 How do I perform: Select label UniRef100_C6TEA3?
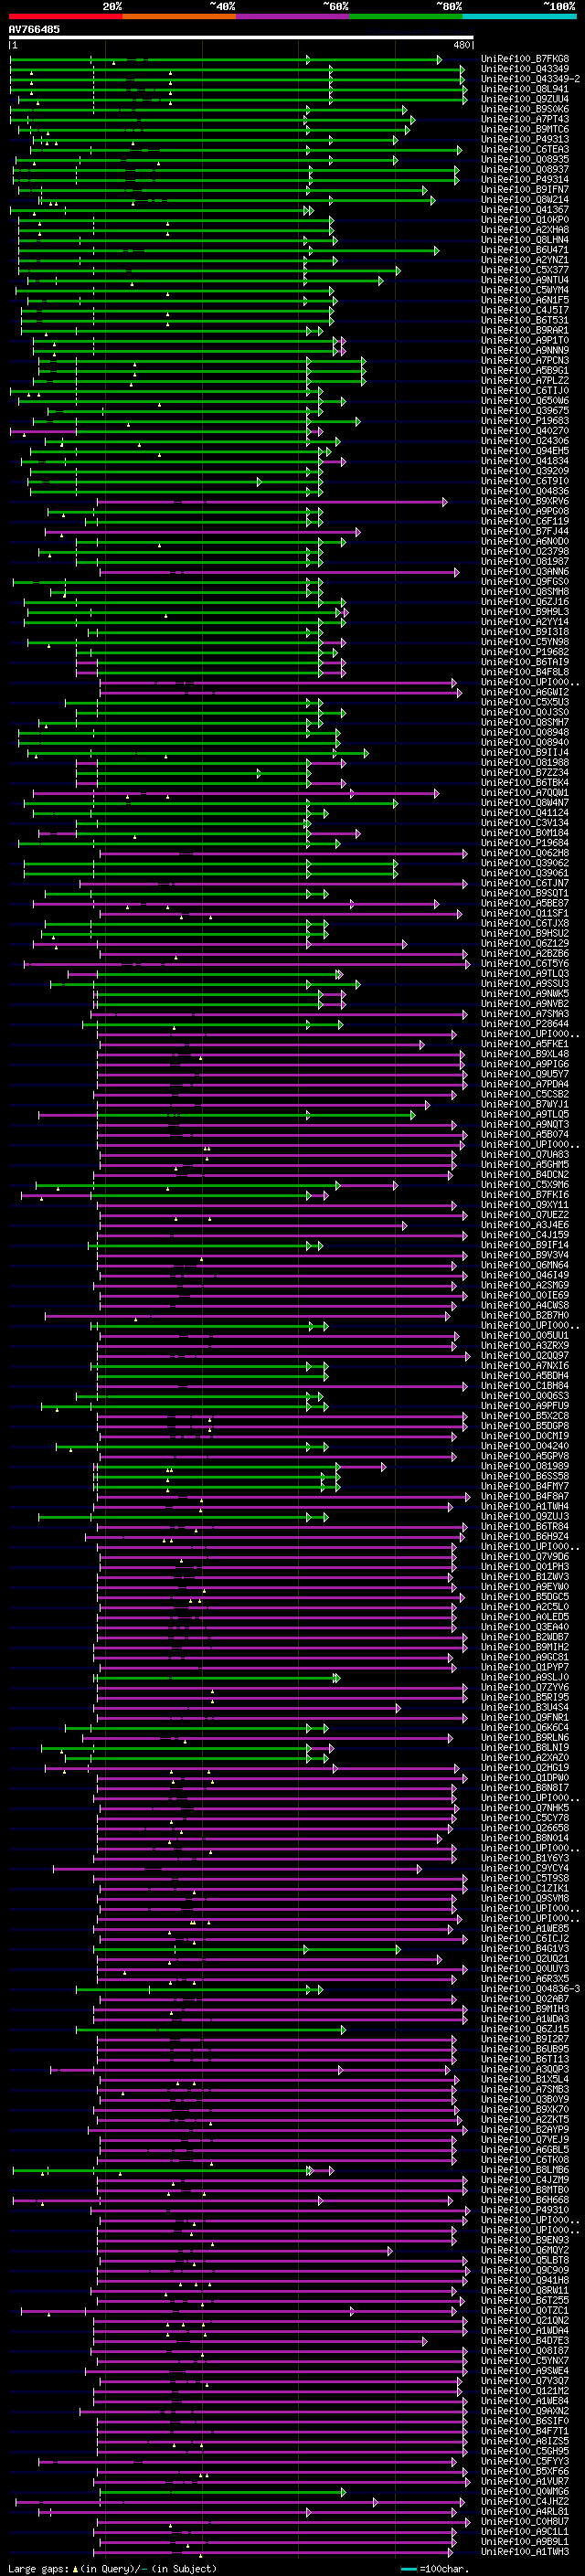click(525, 149)
